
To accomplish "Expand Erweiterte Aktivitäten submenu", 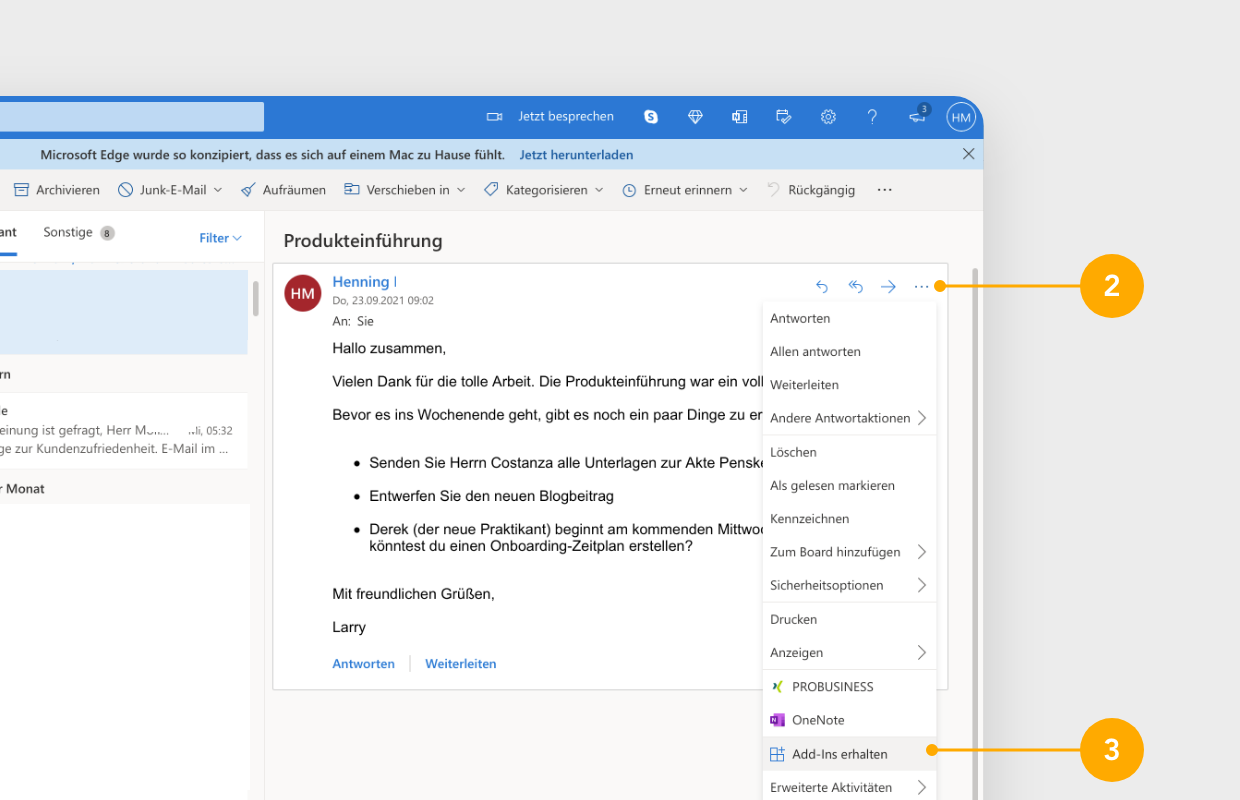I will [849, 787].
